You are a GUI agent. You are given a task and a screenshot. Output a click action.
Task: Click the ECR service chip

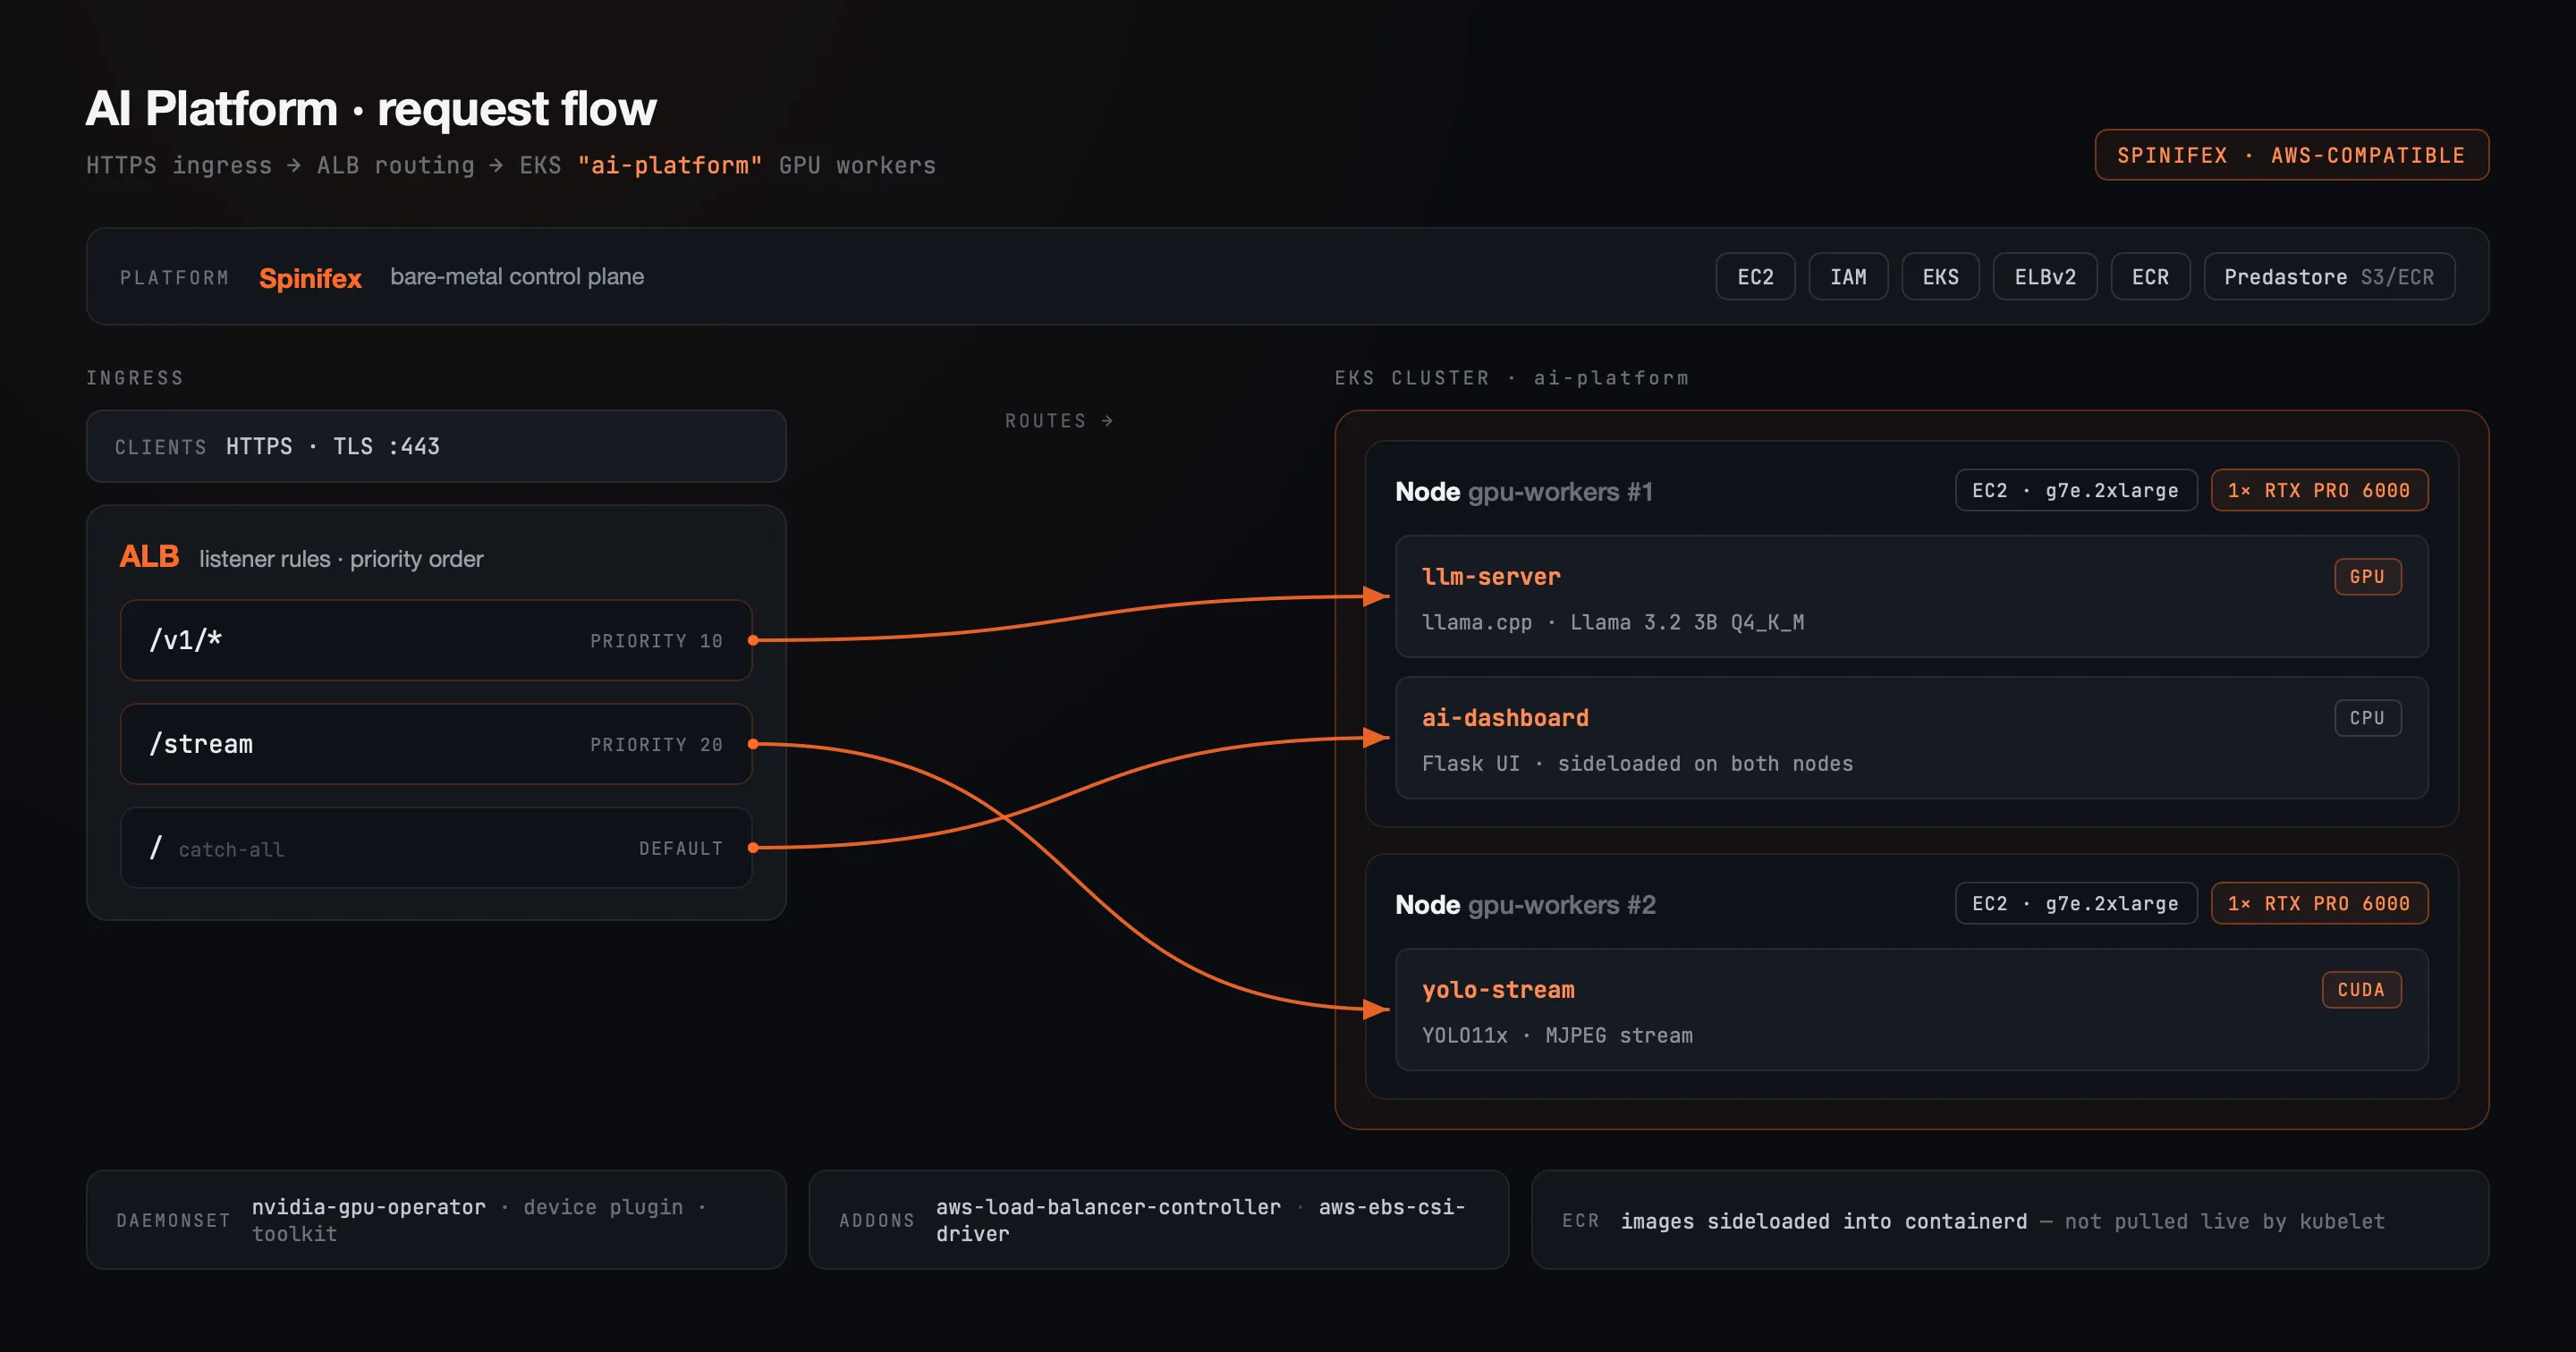click(2150, 277)
